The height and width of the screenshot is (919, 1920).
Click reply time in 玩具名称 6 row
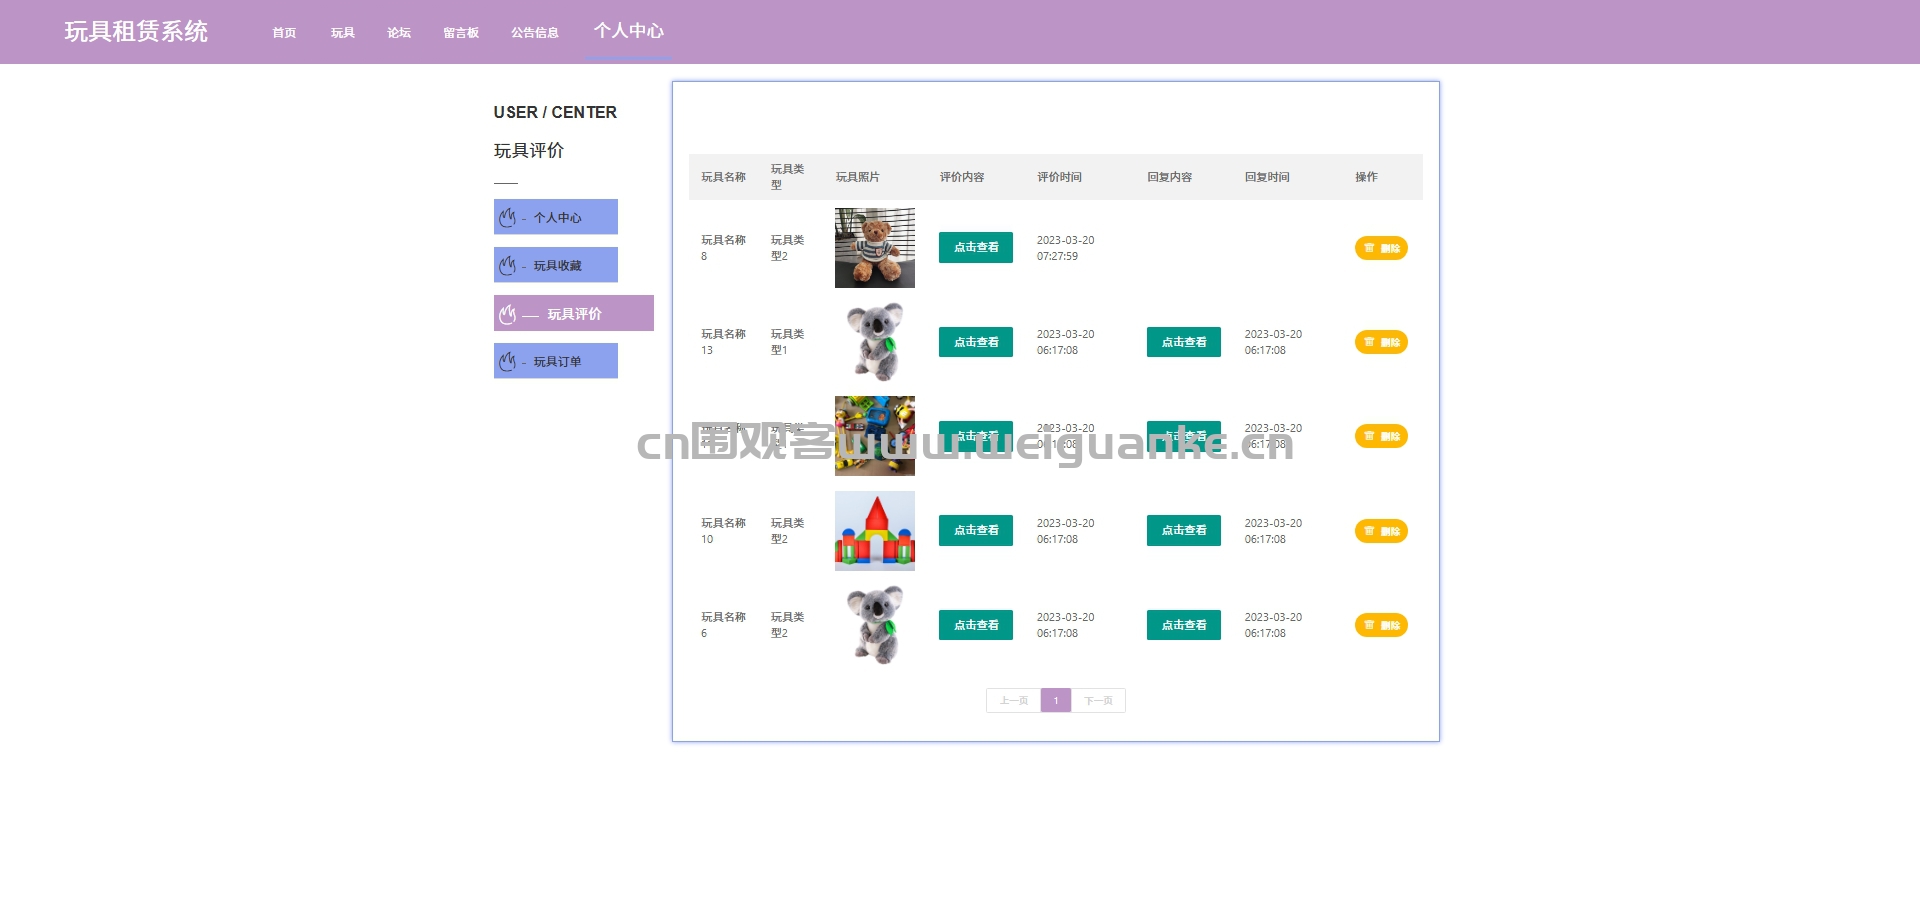[1273, 625]
